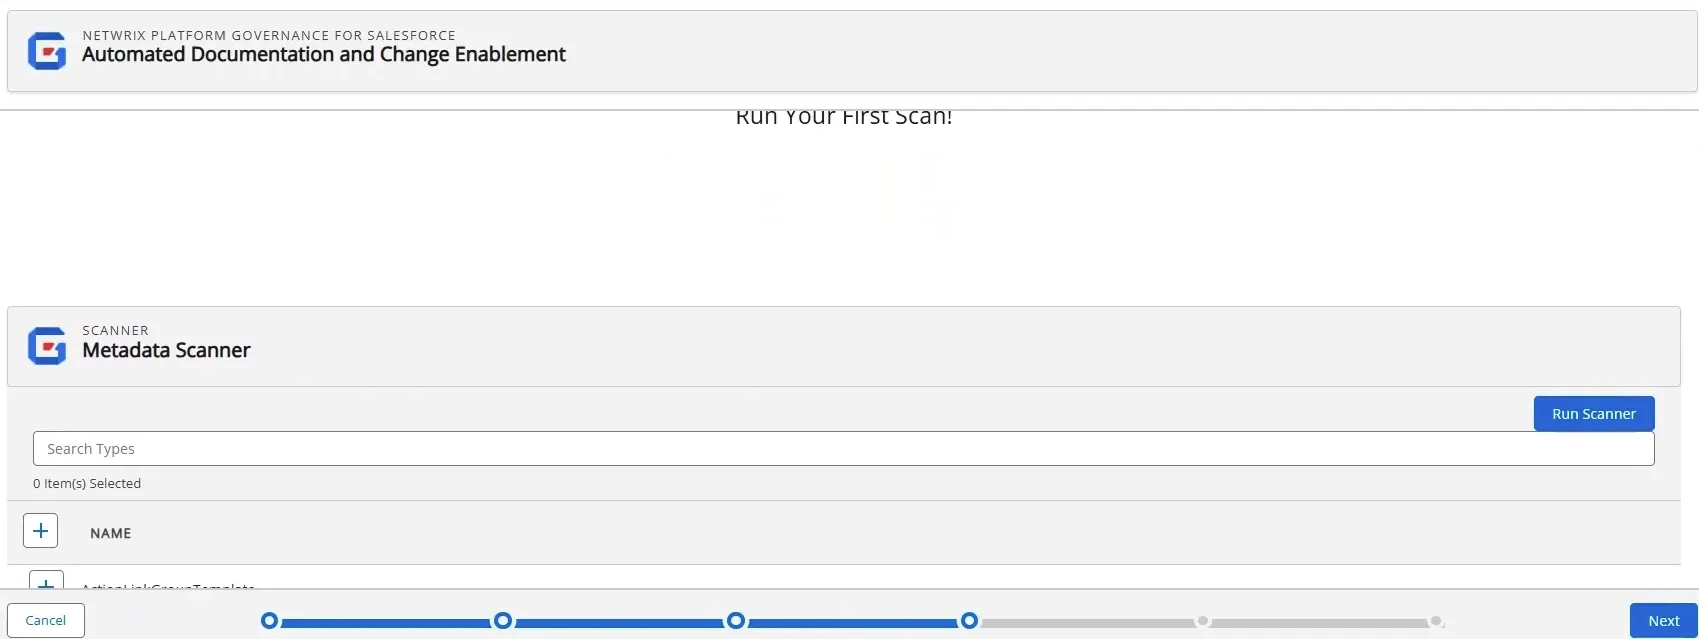Click the Run Scanner button
1699x639 pixels.
click(1594, 414)
